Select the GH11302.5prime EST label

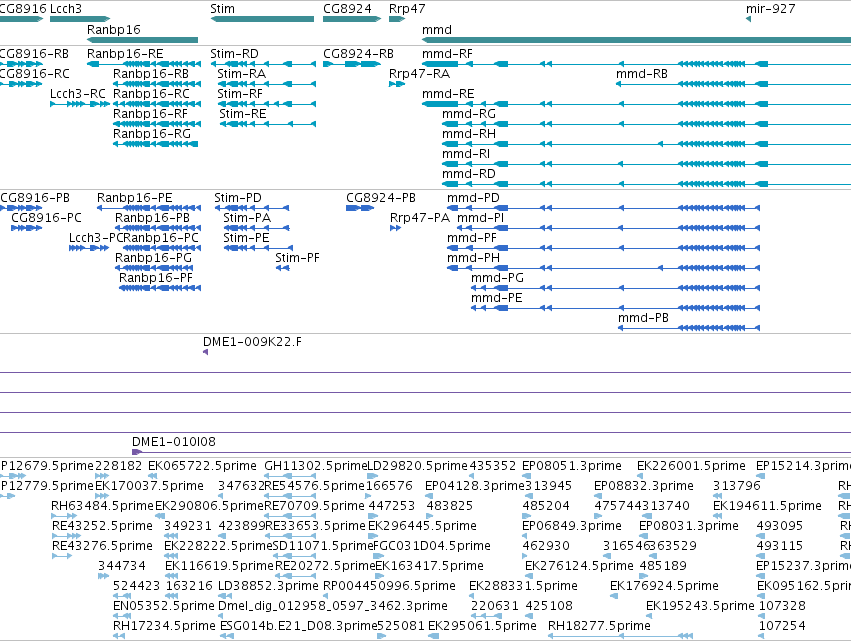tap(316, 466)
